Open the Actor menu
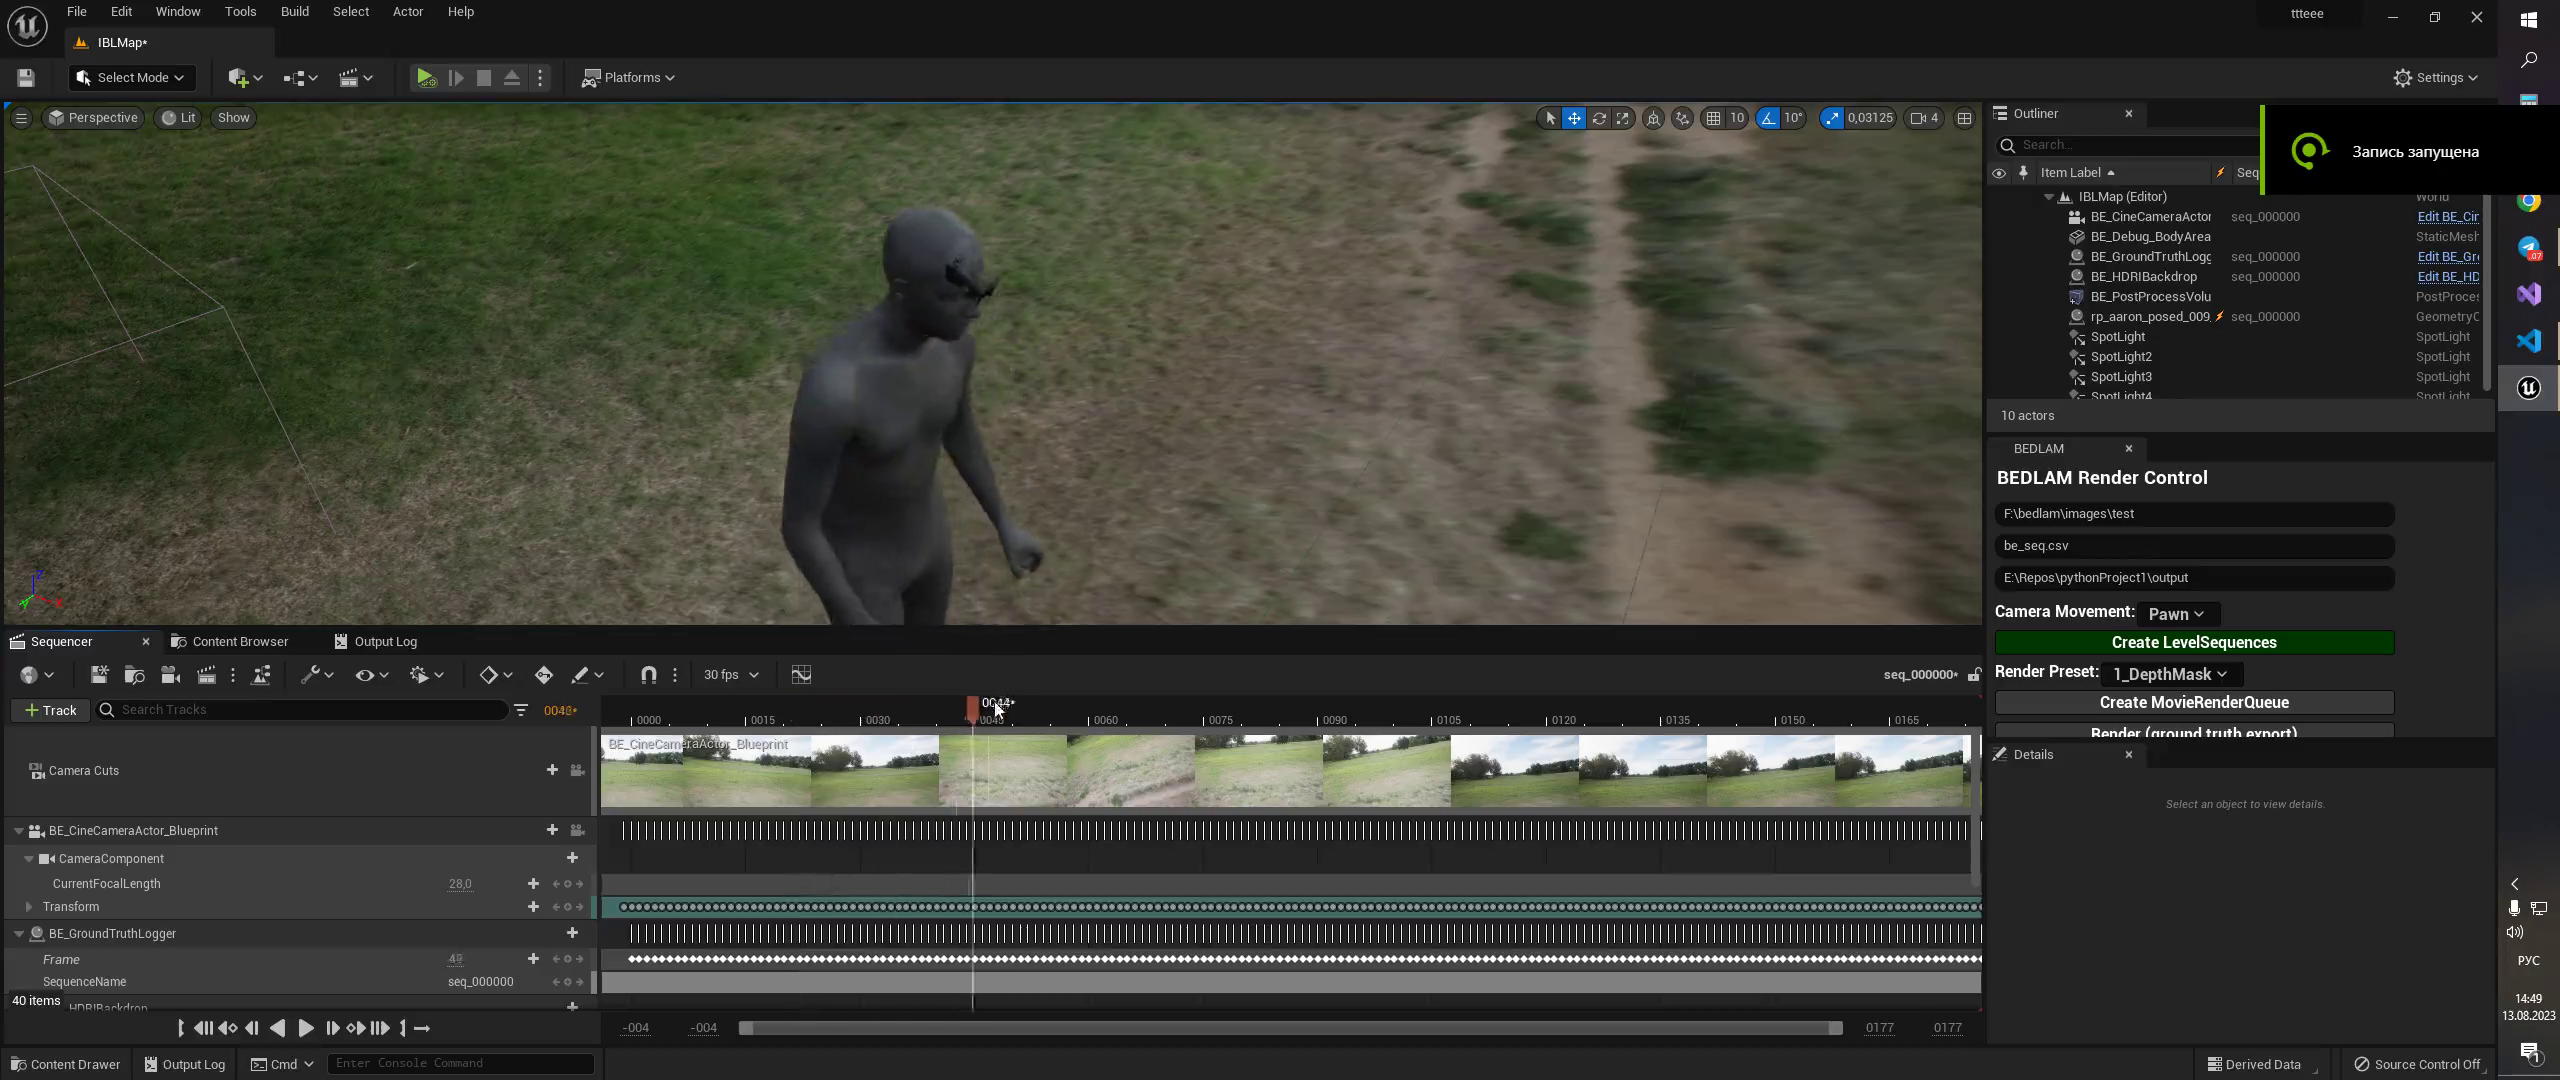Screen dimensions: 2560x1080 (407, 12)
